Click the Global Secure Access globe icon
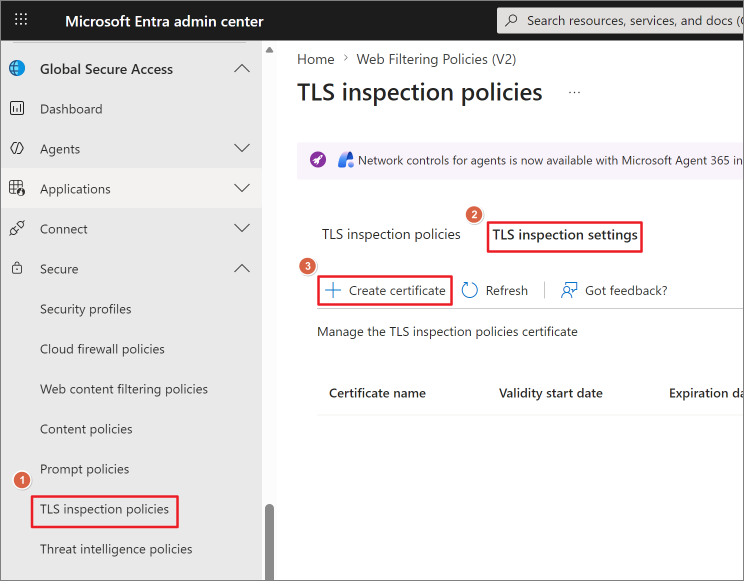This screenshot has width=744, height=581. point(17,68)
